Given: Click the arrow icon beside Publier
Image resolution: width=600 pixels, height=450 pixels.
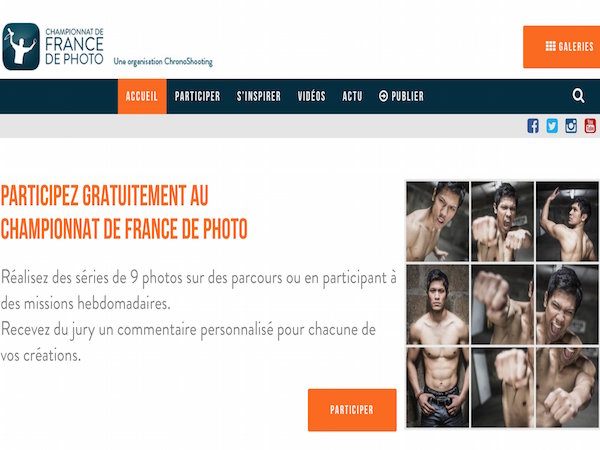Looking at the screenshot, I should [x=383, y=96].
